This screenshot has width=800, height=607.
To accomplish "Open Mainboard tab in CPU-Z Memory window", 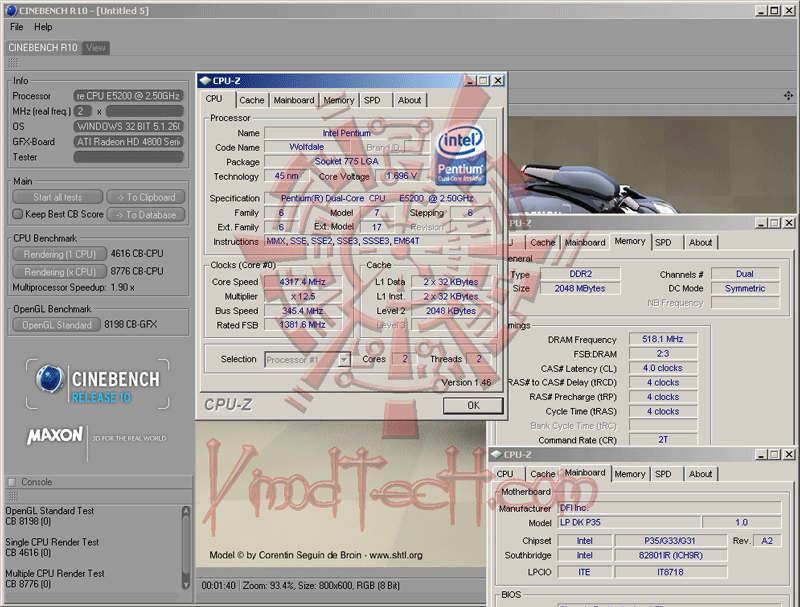I will 585,242.
